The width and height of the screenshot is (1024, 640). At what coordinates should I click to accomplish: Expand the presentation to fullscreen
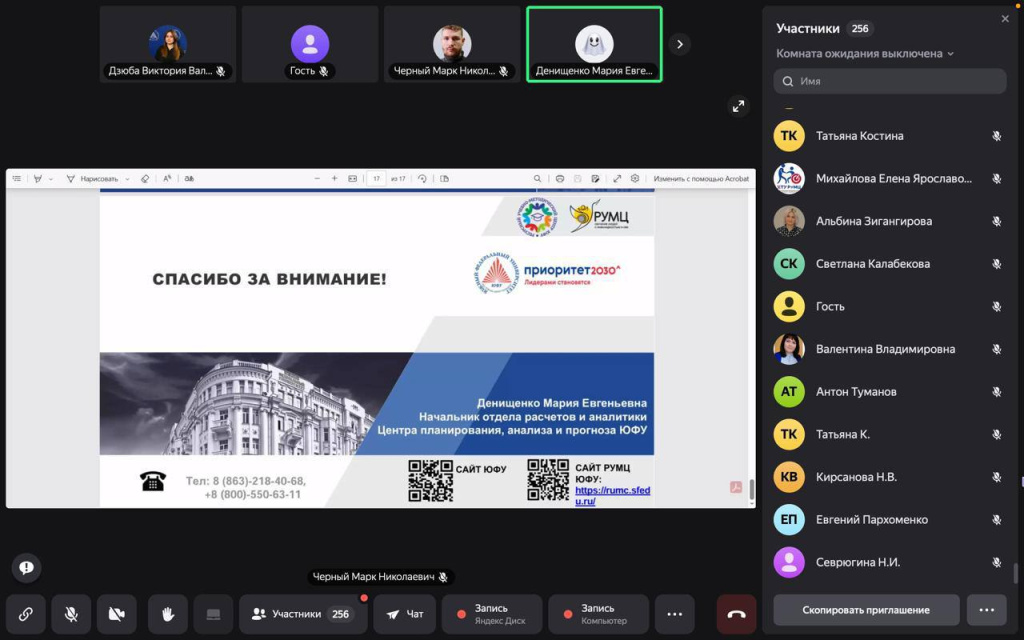pos(738,106)
